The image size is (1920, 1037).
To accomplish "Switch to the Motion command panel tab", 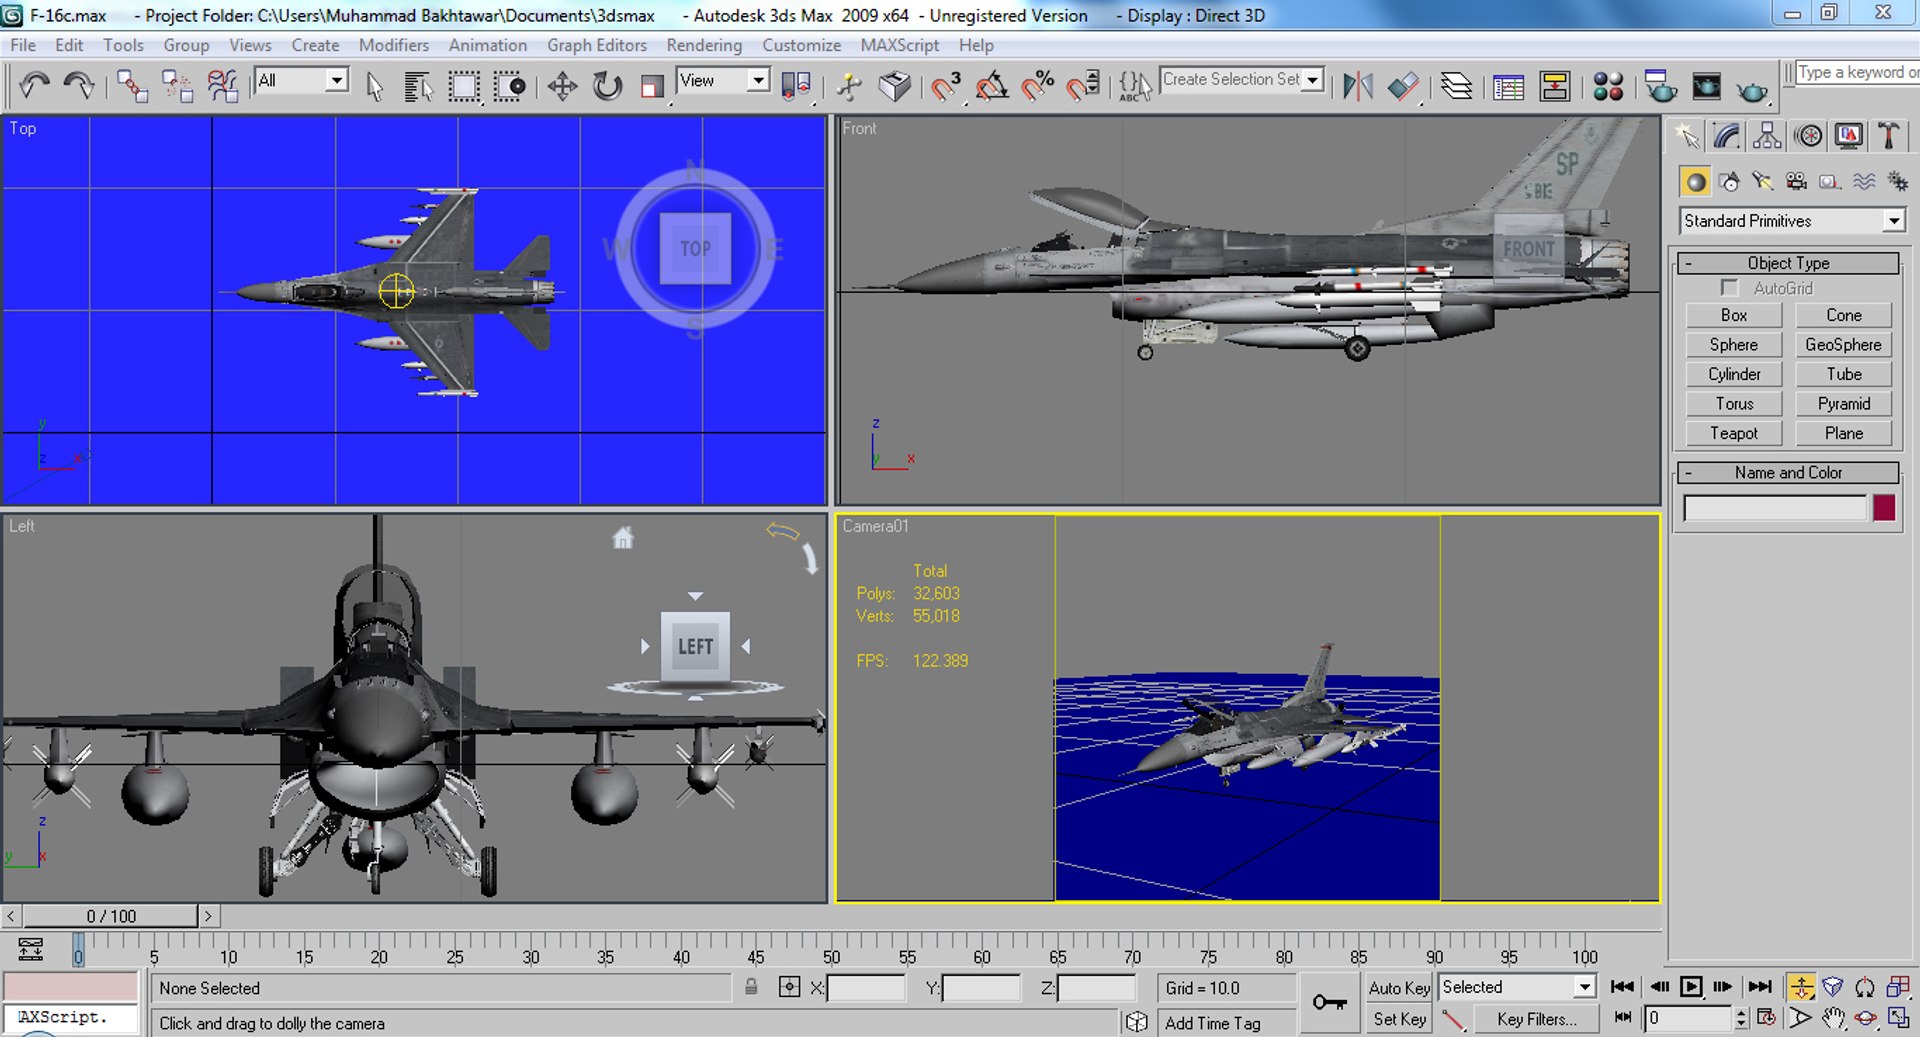I will click(1808, 136).
